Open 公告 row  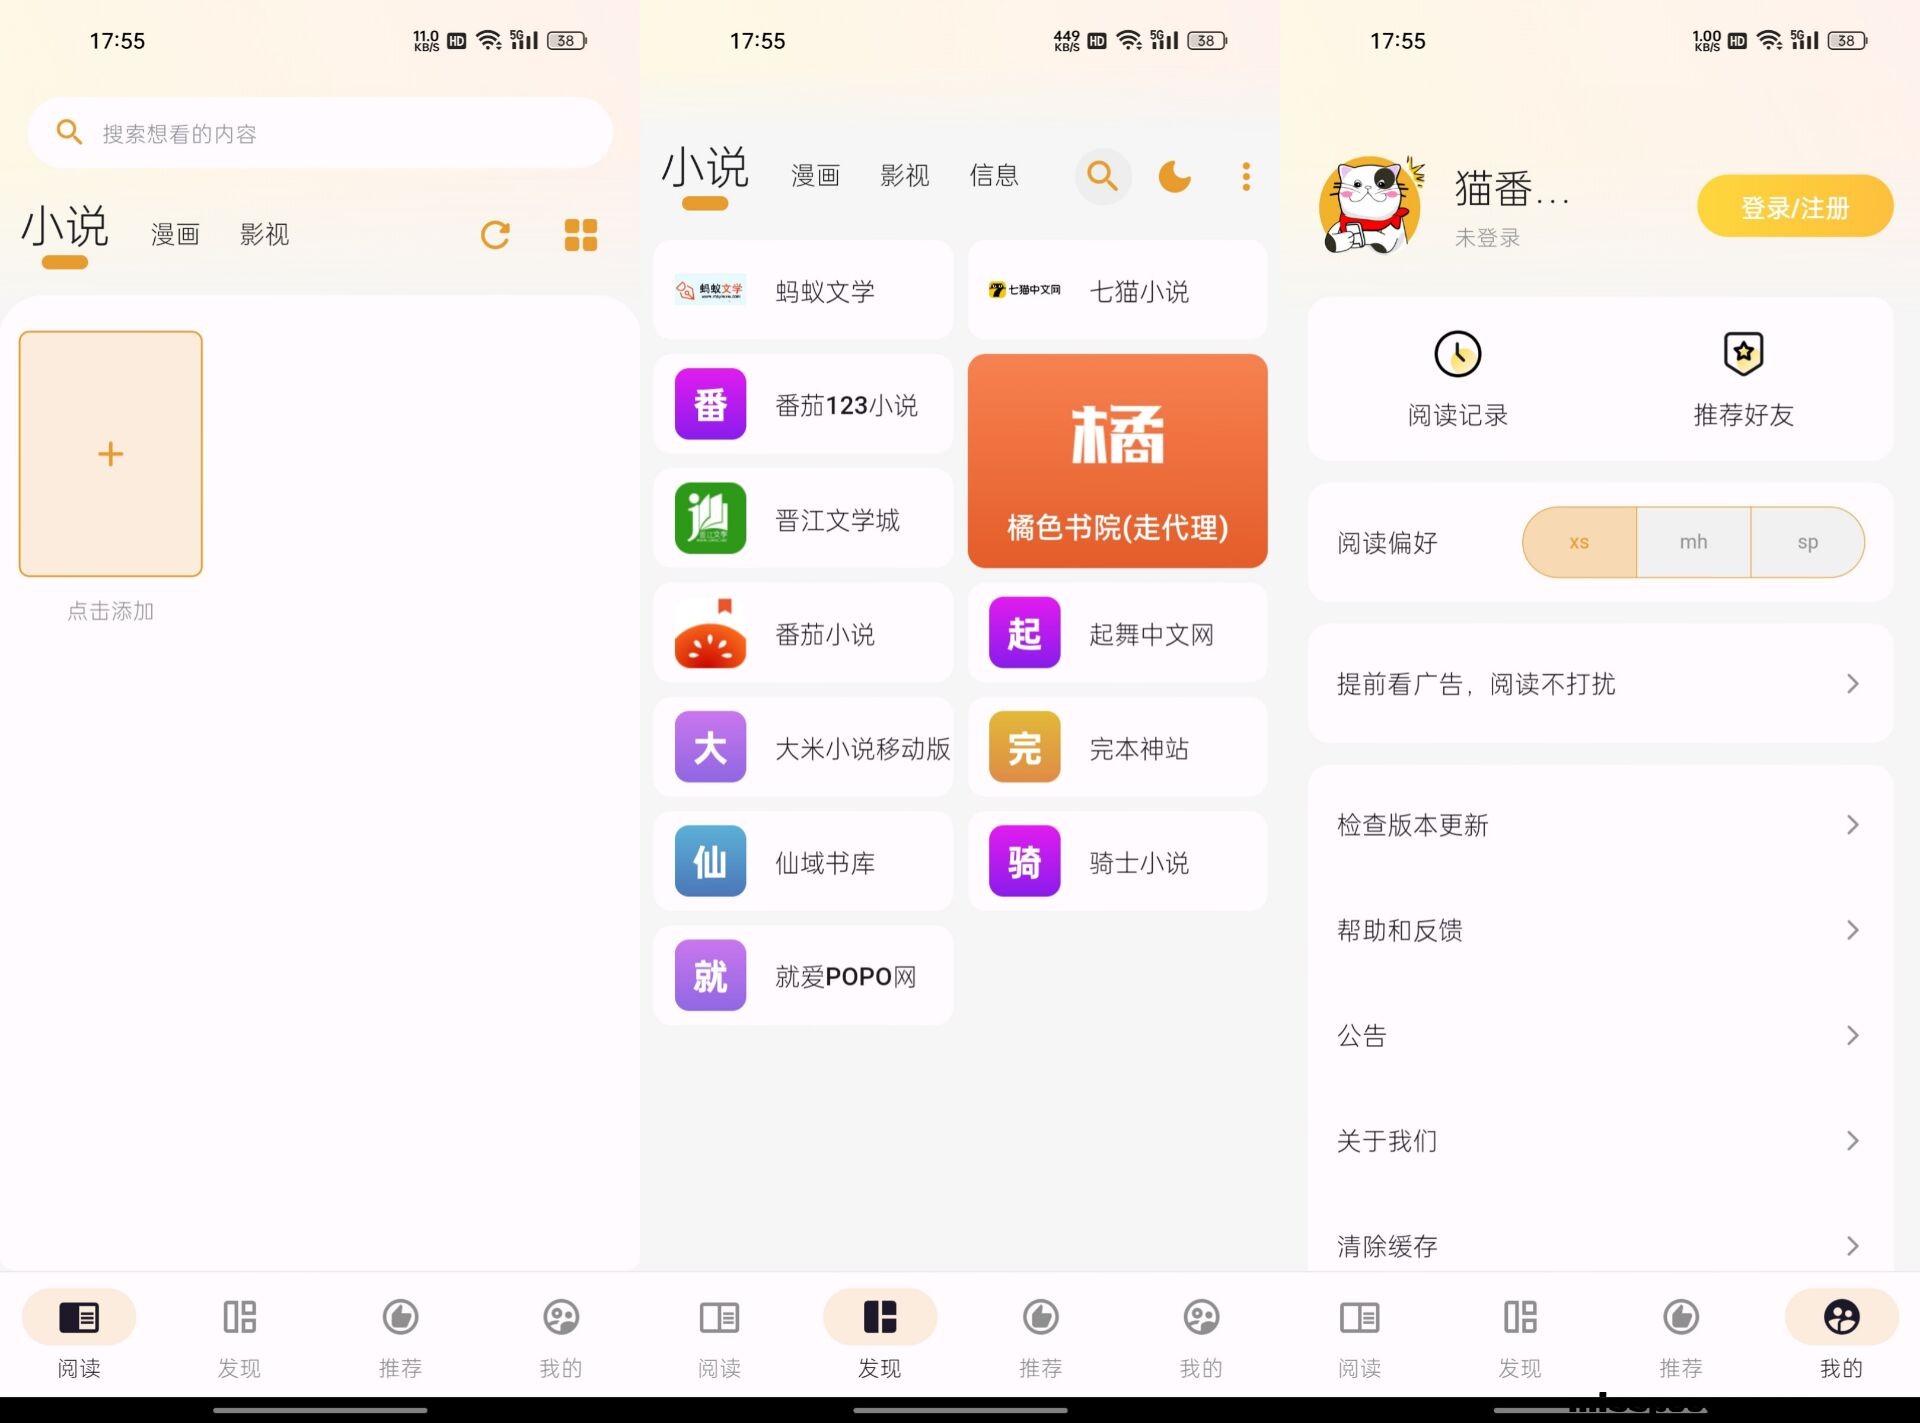tap(1600, 1036)
